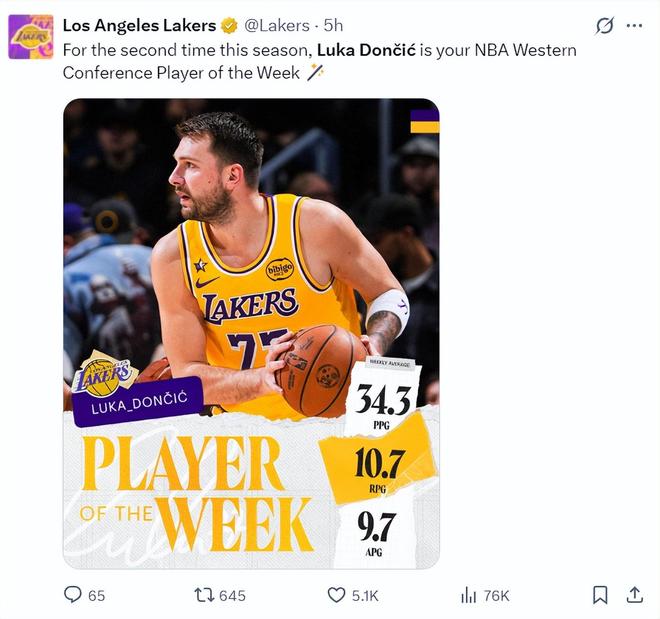This screenshot has width=660, height=619.
Task: Bookmark this Lakers post
Action: click(600, 595)
